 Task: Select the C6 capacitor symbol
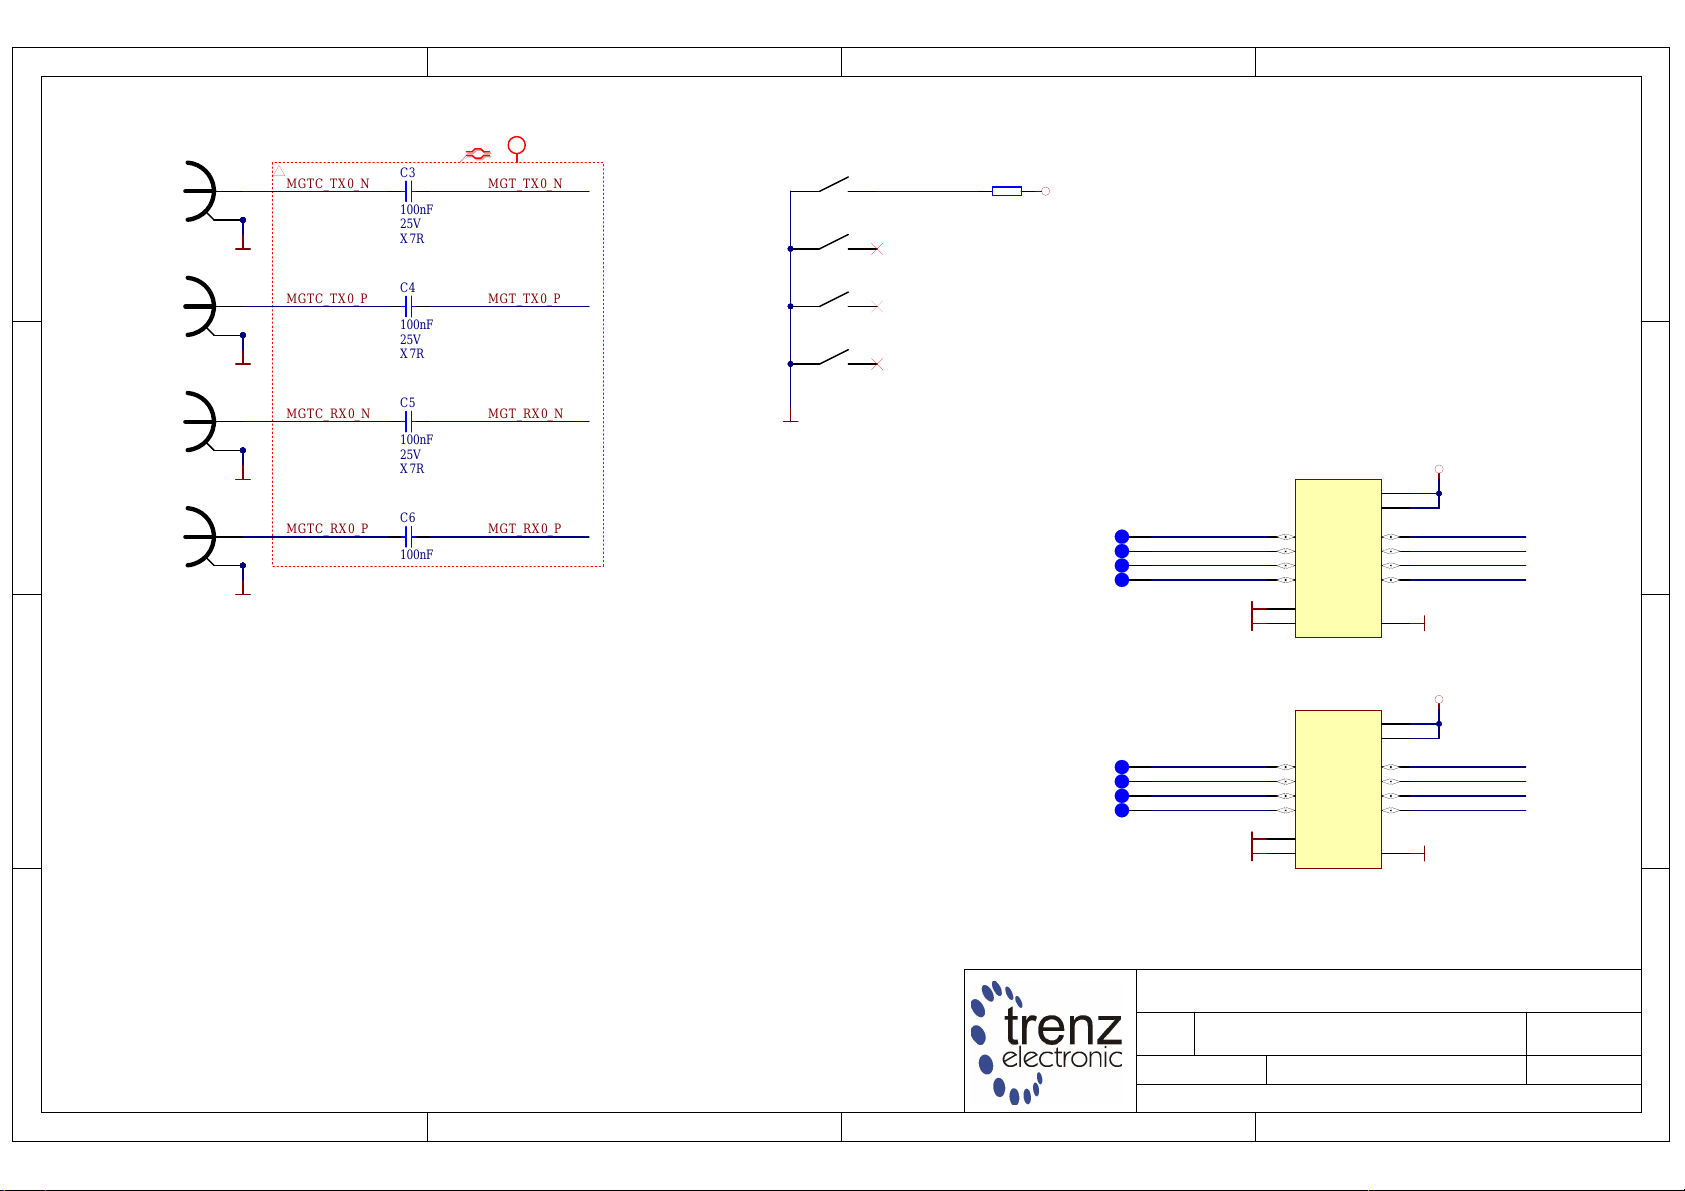coord(408,537)
